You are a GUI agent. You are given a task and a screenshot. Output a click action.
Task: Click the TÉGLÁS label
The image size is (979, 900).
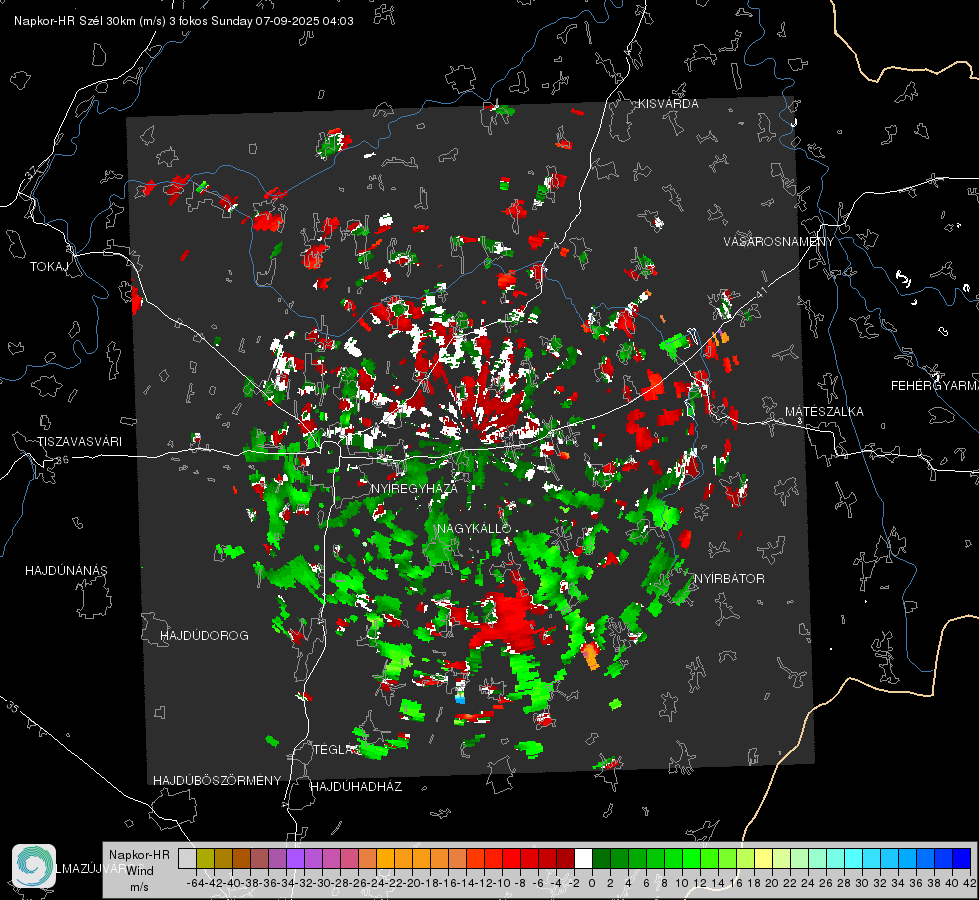pos(337,750)
